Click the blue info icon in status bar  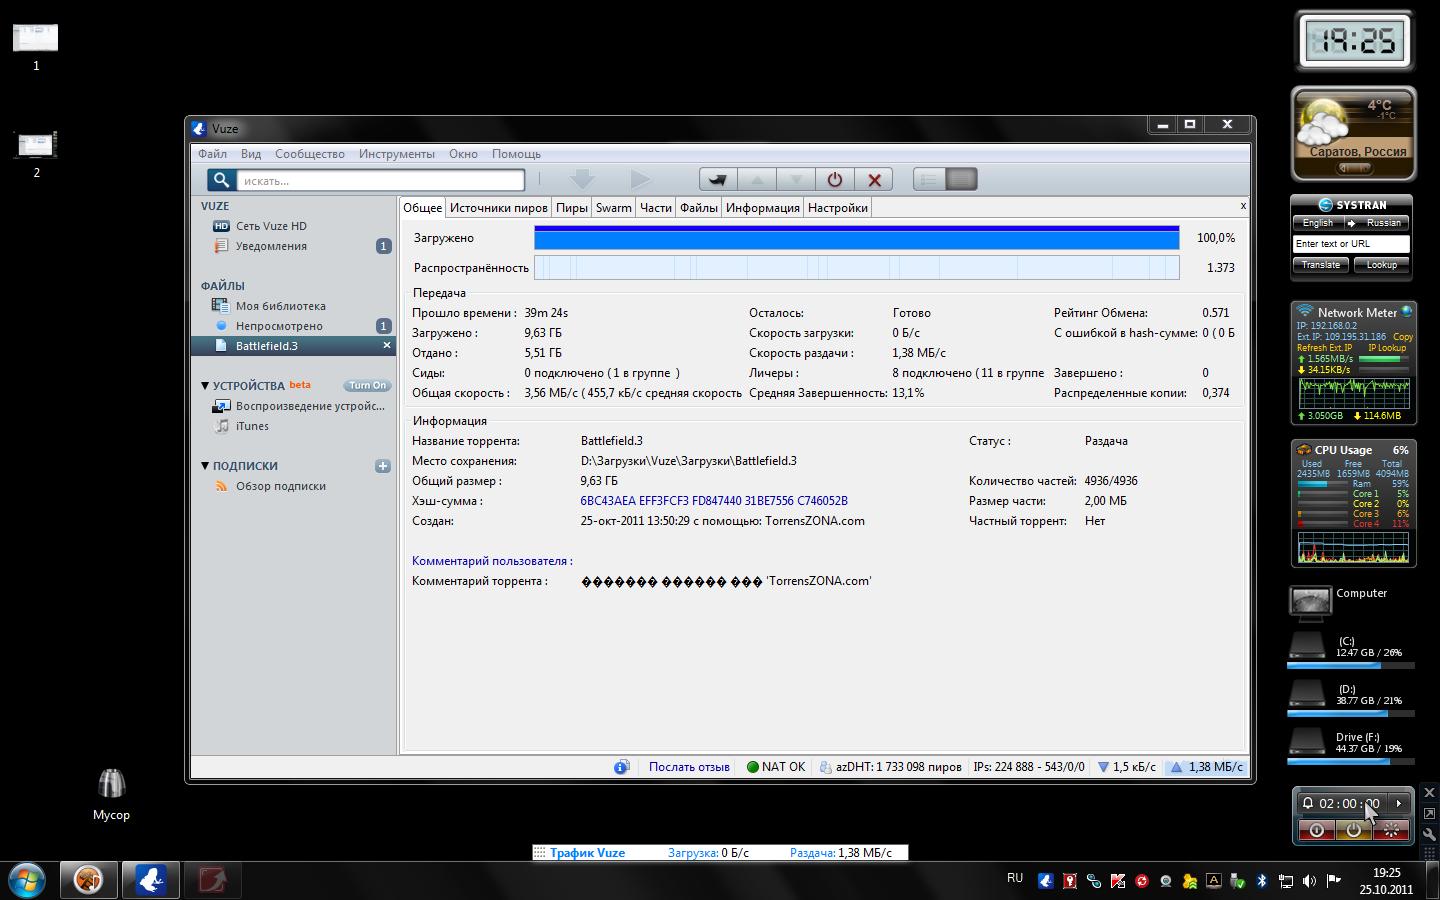tap(621, 767)
